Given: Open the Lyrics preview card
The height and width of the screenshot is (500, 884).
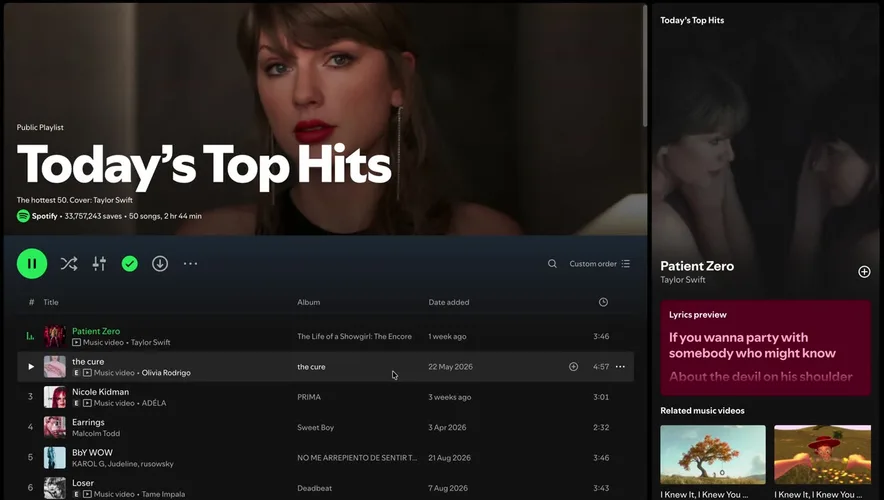Looking at the screenshot, I should coord(766,348).
